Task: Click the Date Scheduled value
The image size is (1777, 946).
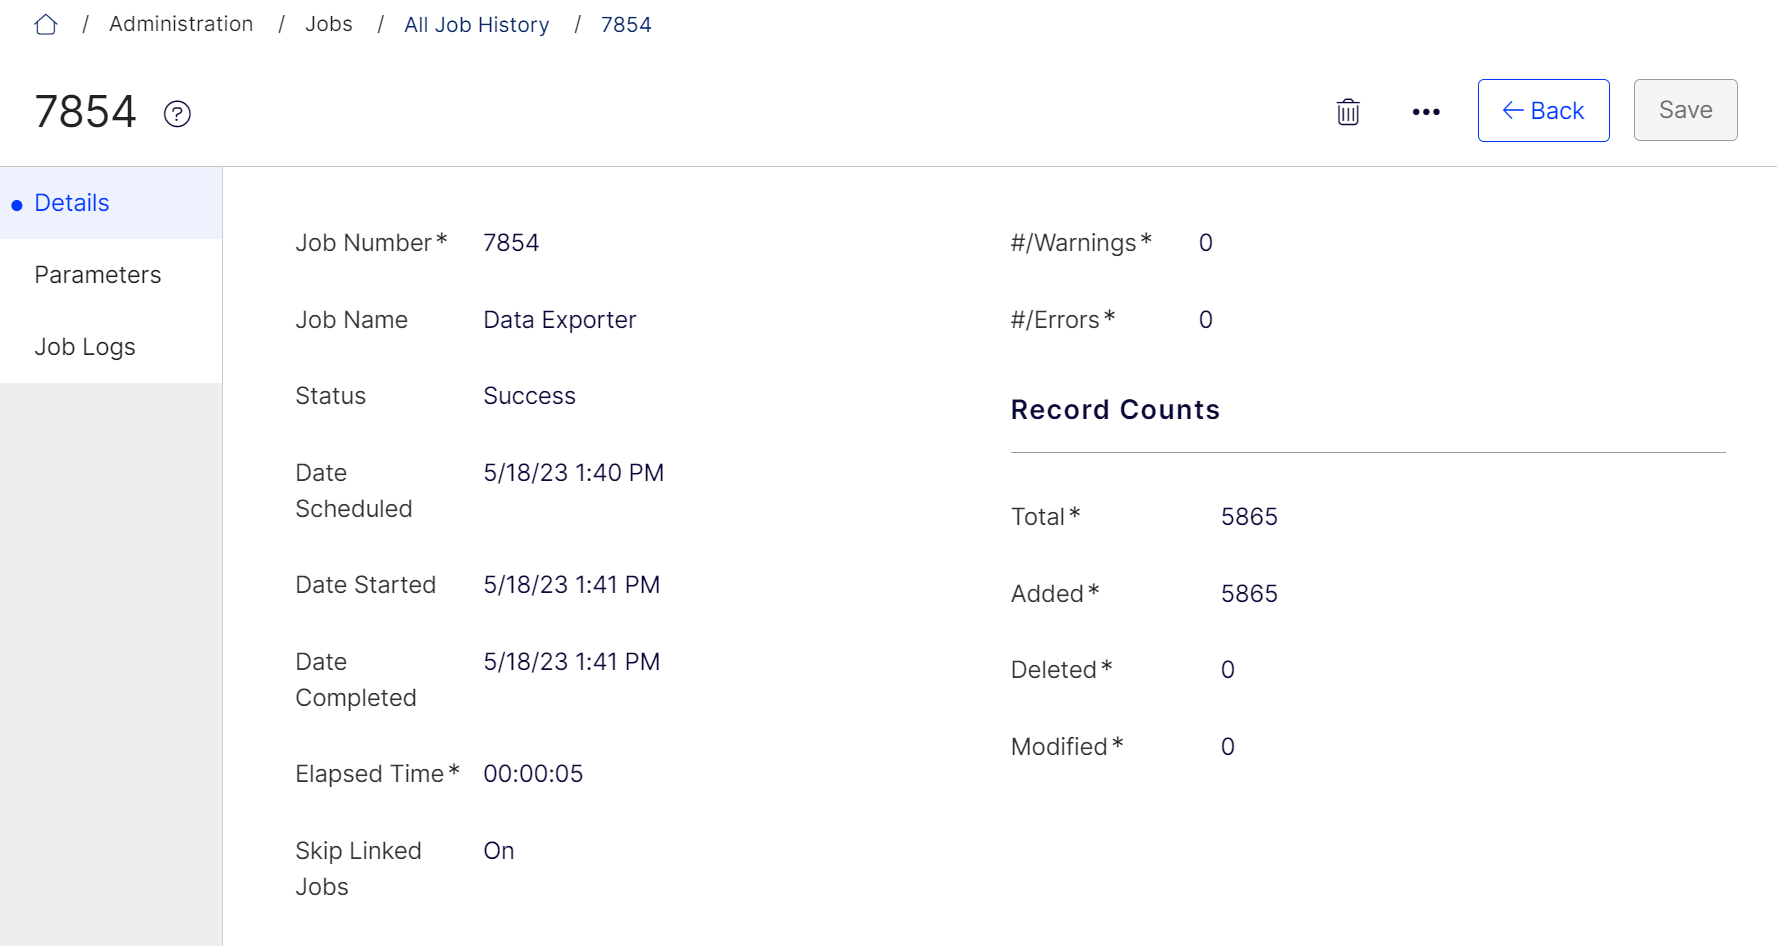Action: point(574,473)
